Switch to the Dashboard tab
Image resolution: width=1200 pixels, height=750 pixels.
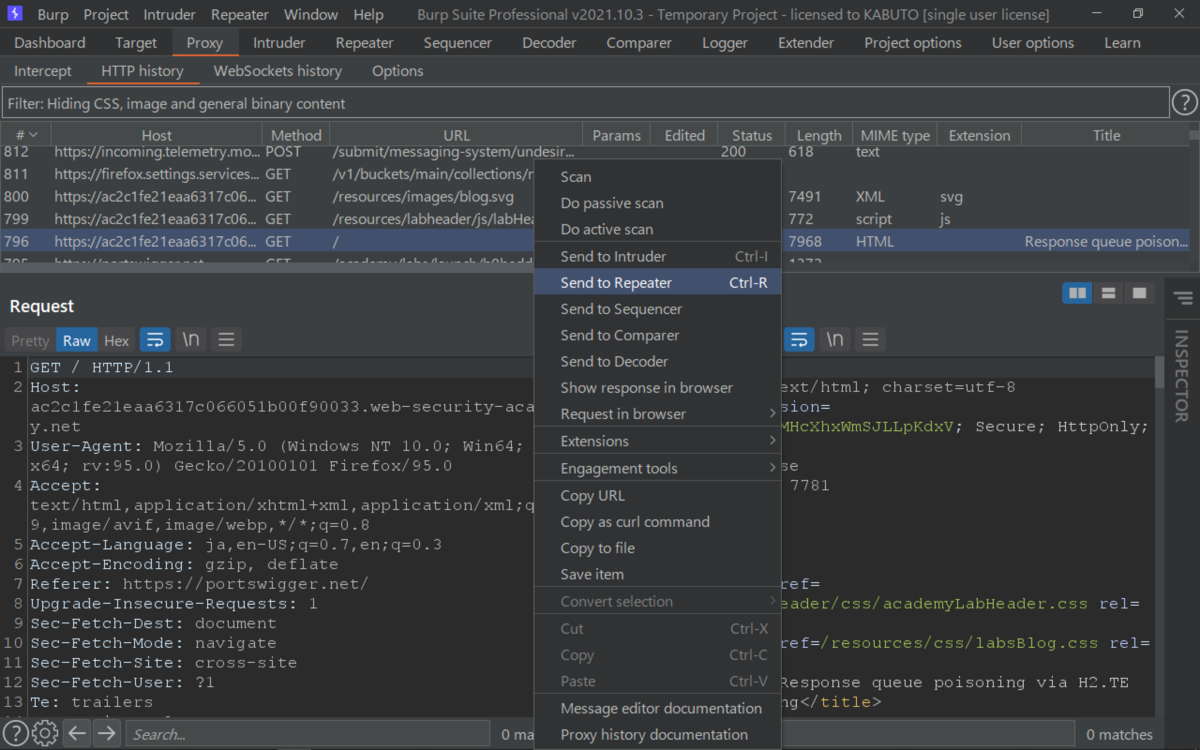(x=50, y=43)
